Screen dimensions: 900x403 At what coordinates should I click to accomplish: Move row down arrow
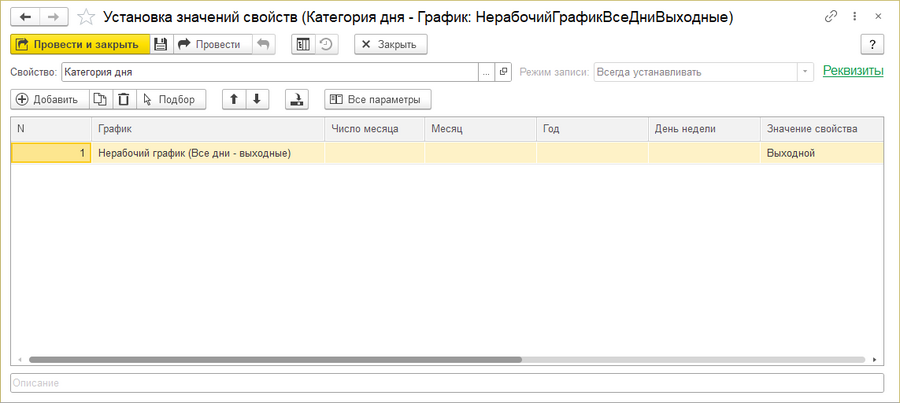[257, 99]
